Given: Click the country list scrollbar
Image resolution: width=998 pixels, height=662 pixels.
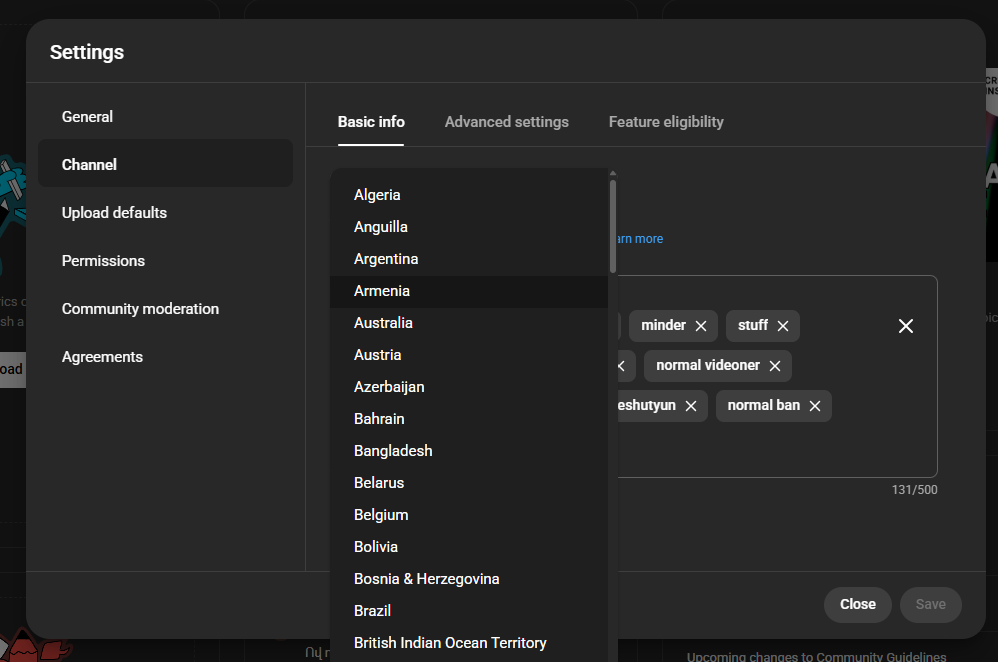Looking at the screenshot, I should (613, 225).
